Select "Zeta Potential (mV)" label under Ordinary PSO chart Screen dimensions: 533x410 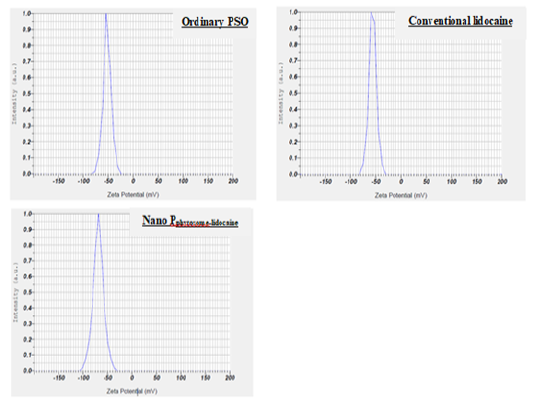pyautogui.click(x=133, y=195)
